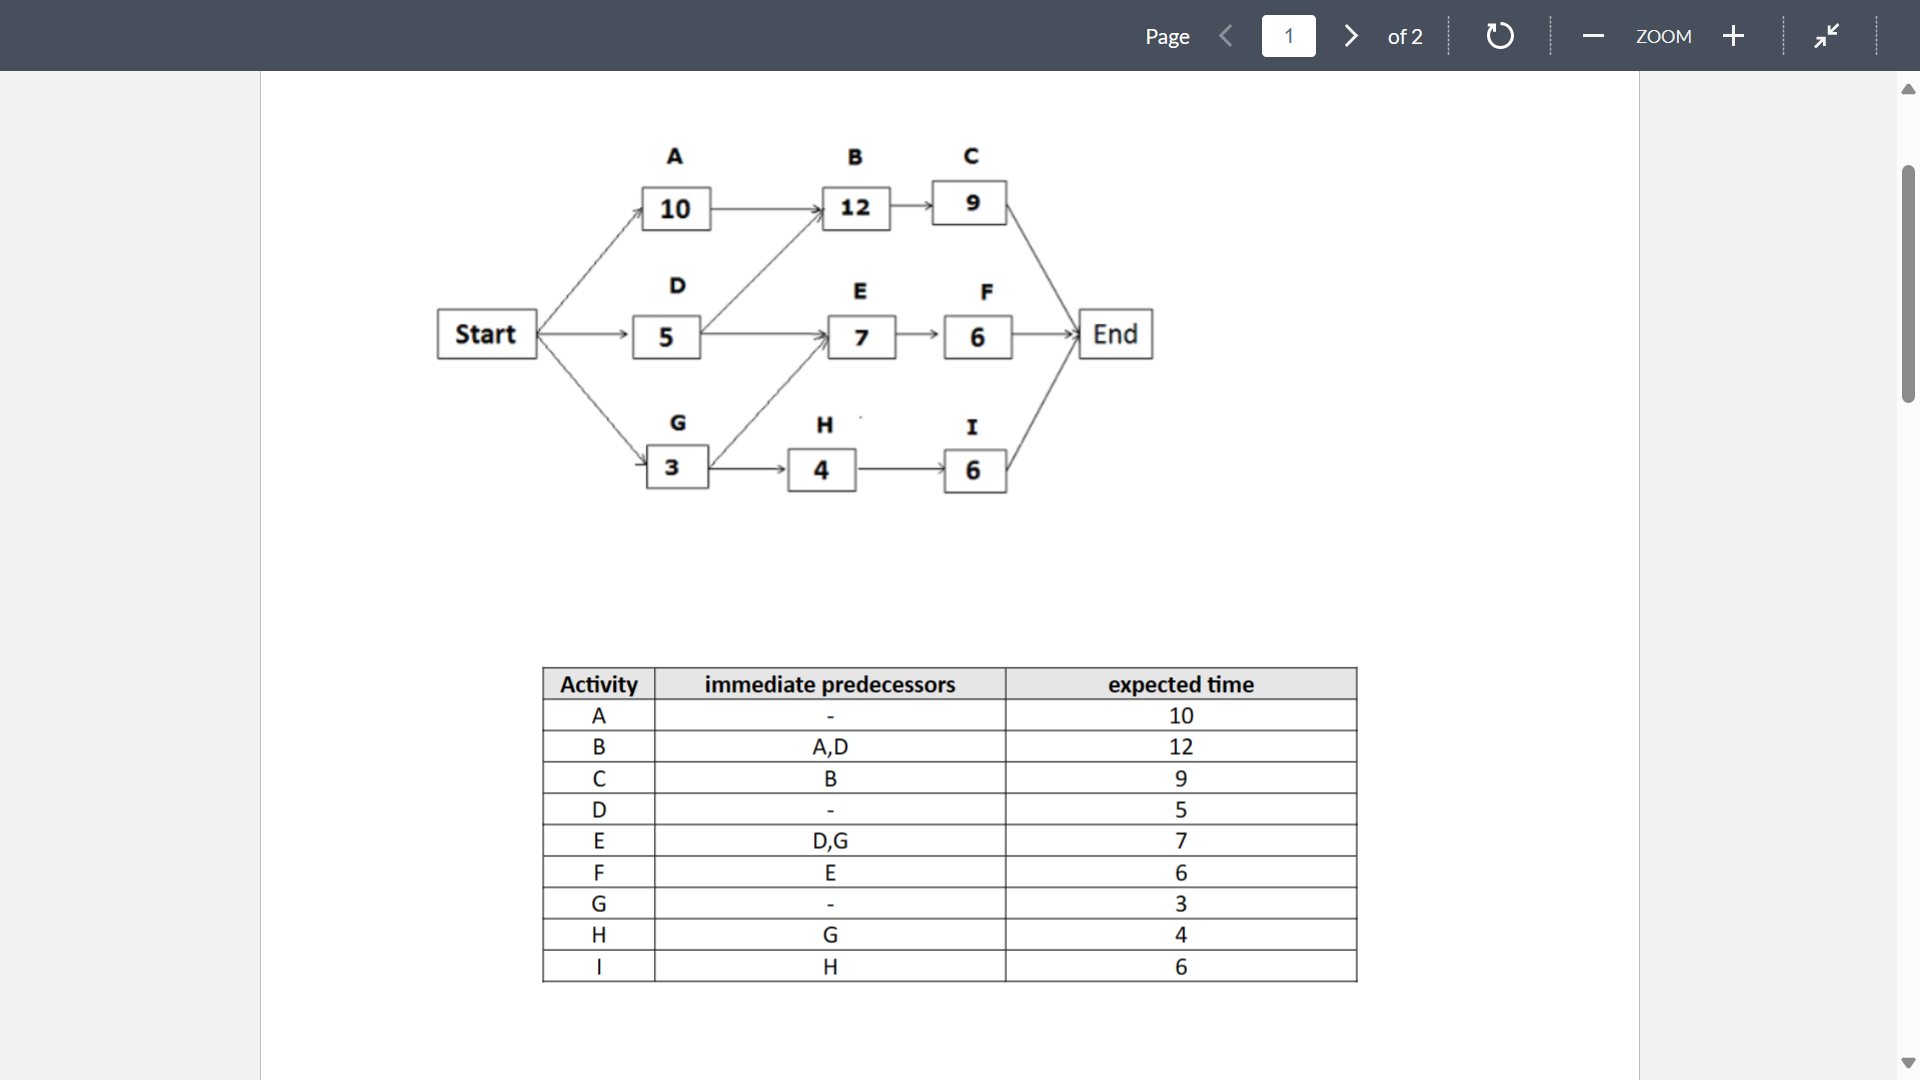Click the Activity column header
The image size is (1920, 1080).
[x=598, y=684]
